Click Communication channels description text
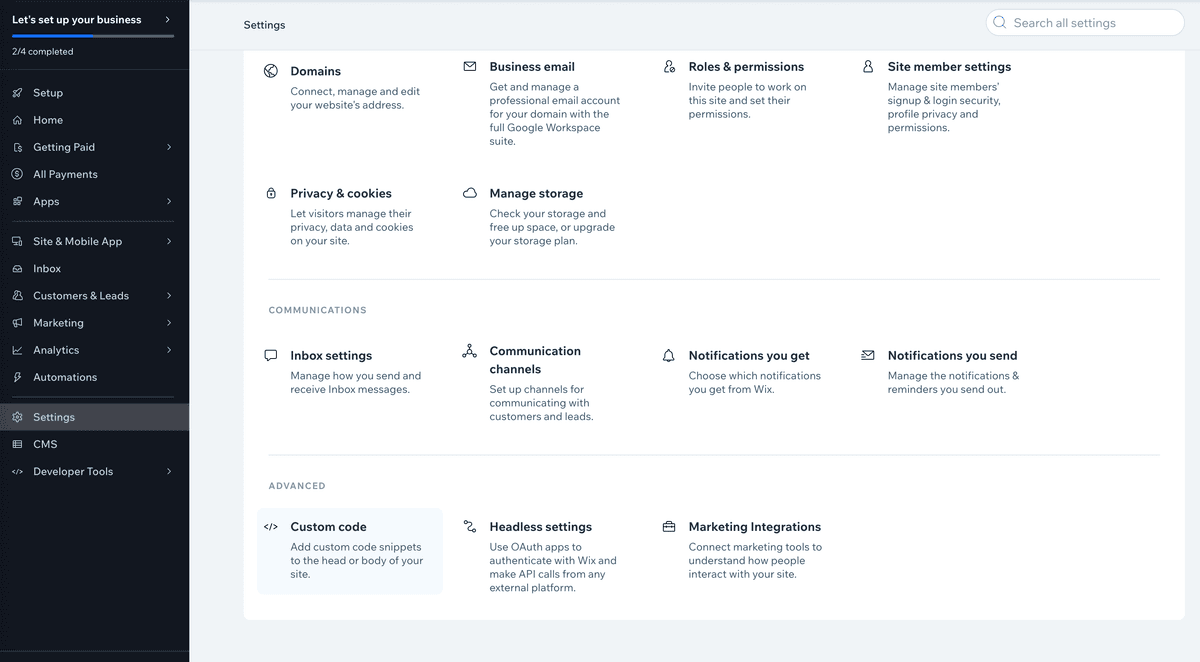Screen dimensions: 1200x662 (x=541, y=403)
